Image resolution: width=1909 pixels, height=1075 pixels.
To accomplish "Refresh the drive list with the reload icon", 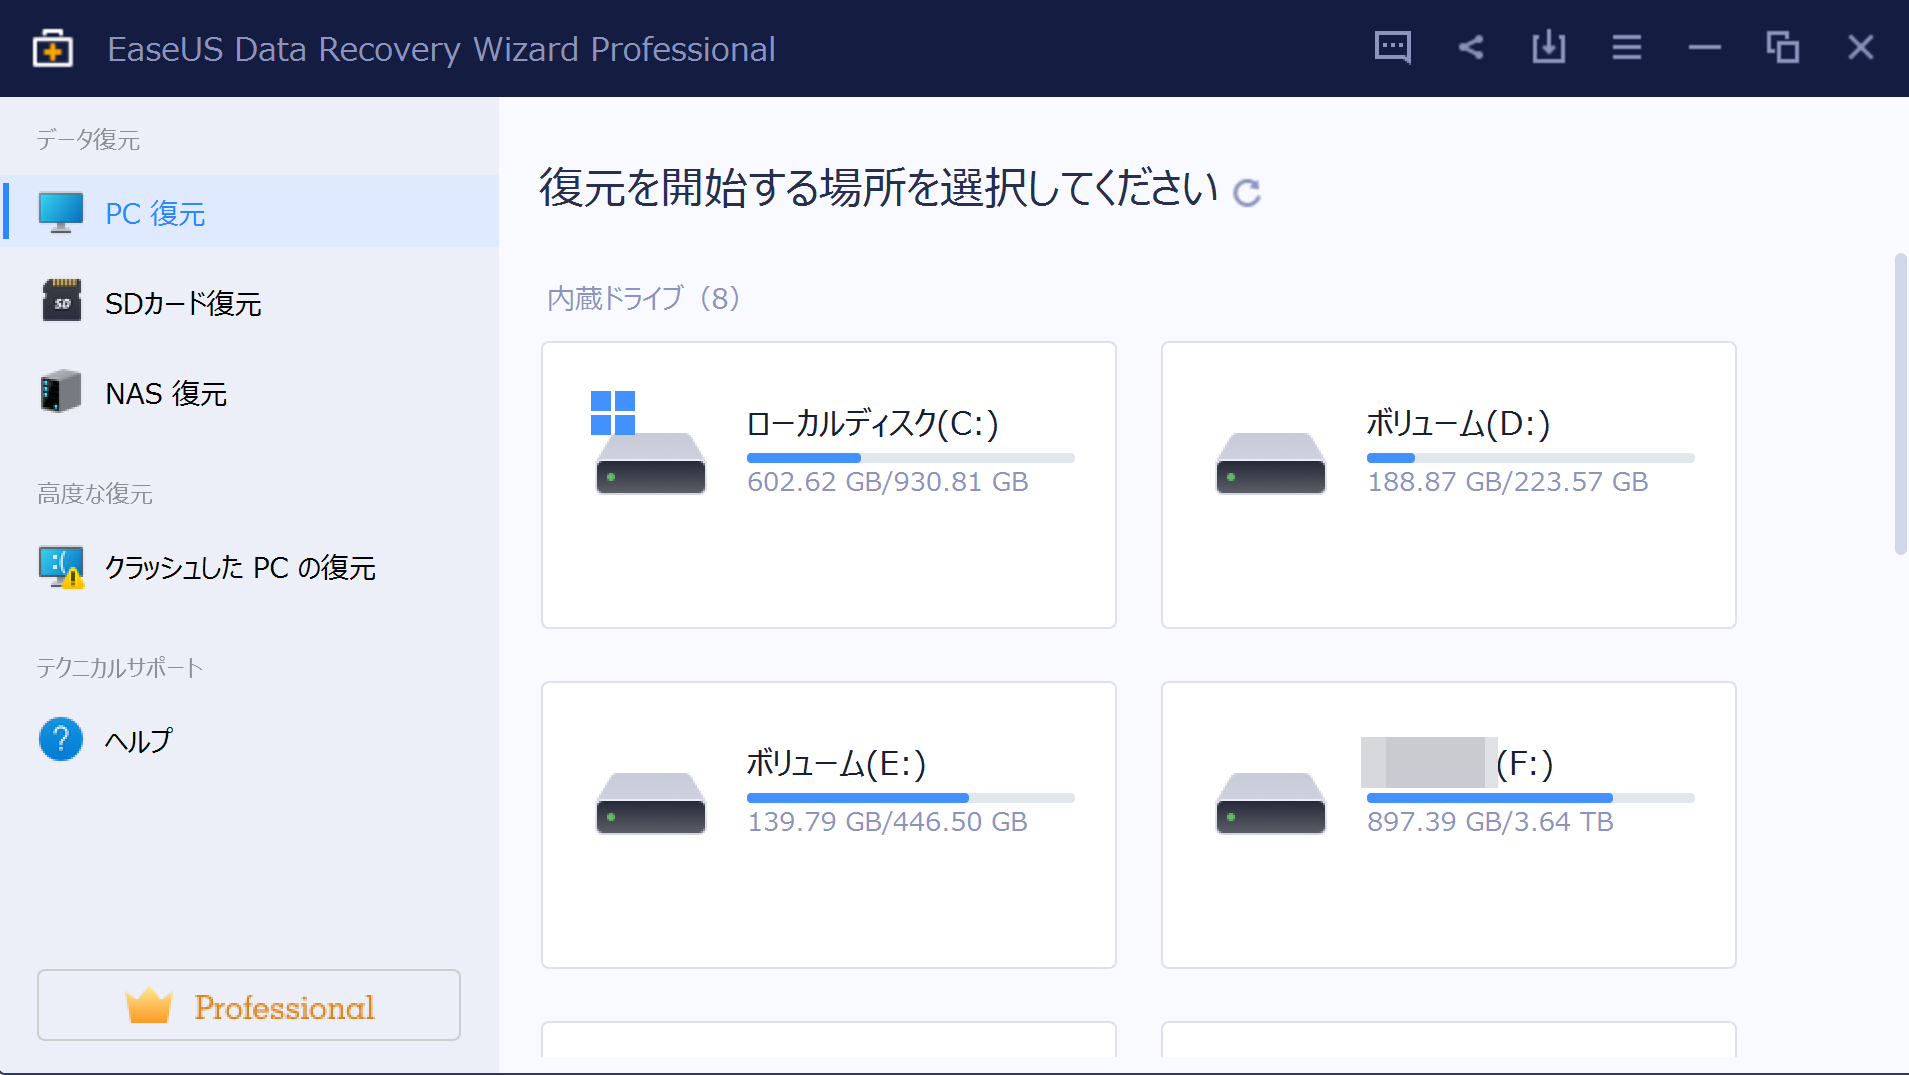I will (x=1246, y=194).
